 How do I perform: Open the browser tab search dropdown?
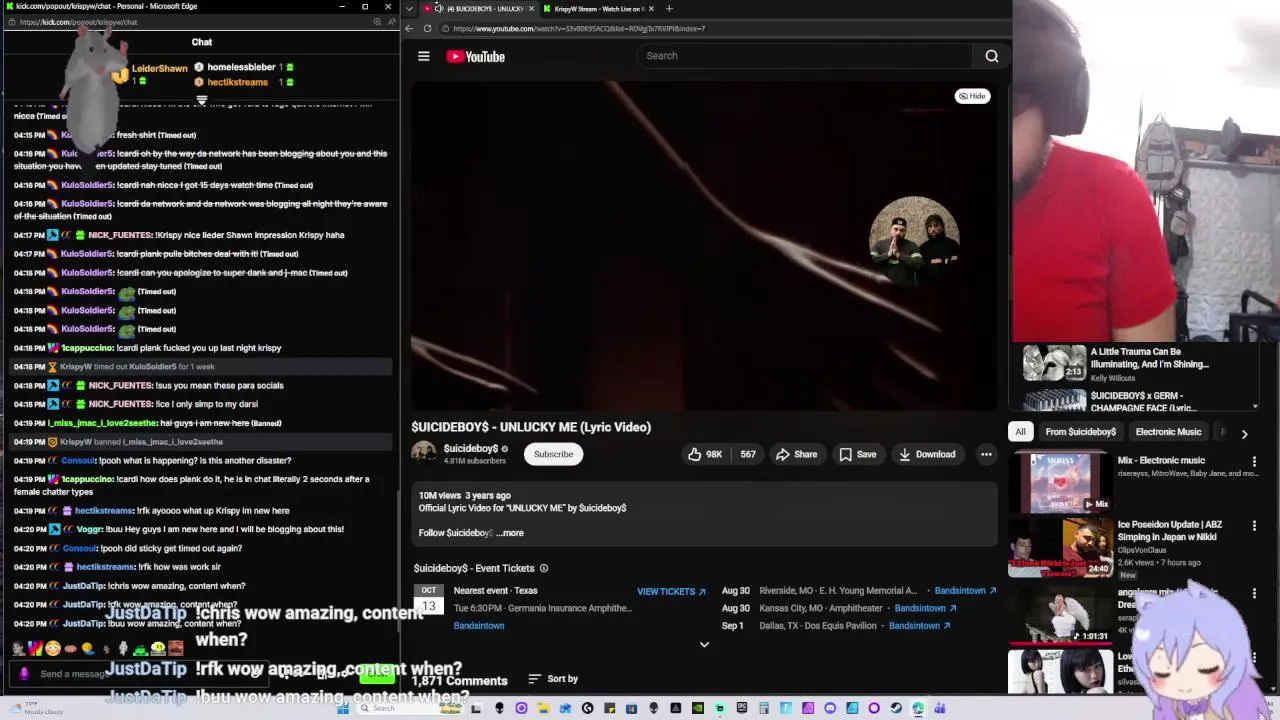pos(409,9)
